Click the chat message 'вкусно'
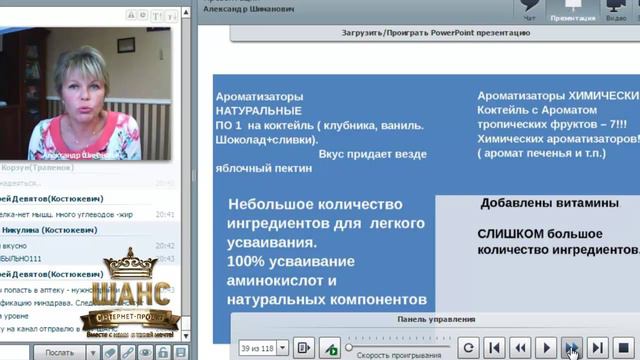This screenshot has width=640, height=360. [13, 246]
